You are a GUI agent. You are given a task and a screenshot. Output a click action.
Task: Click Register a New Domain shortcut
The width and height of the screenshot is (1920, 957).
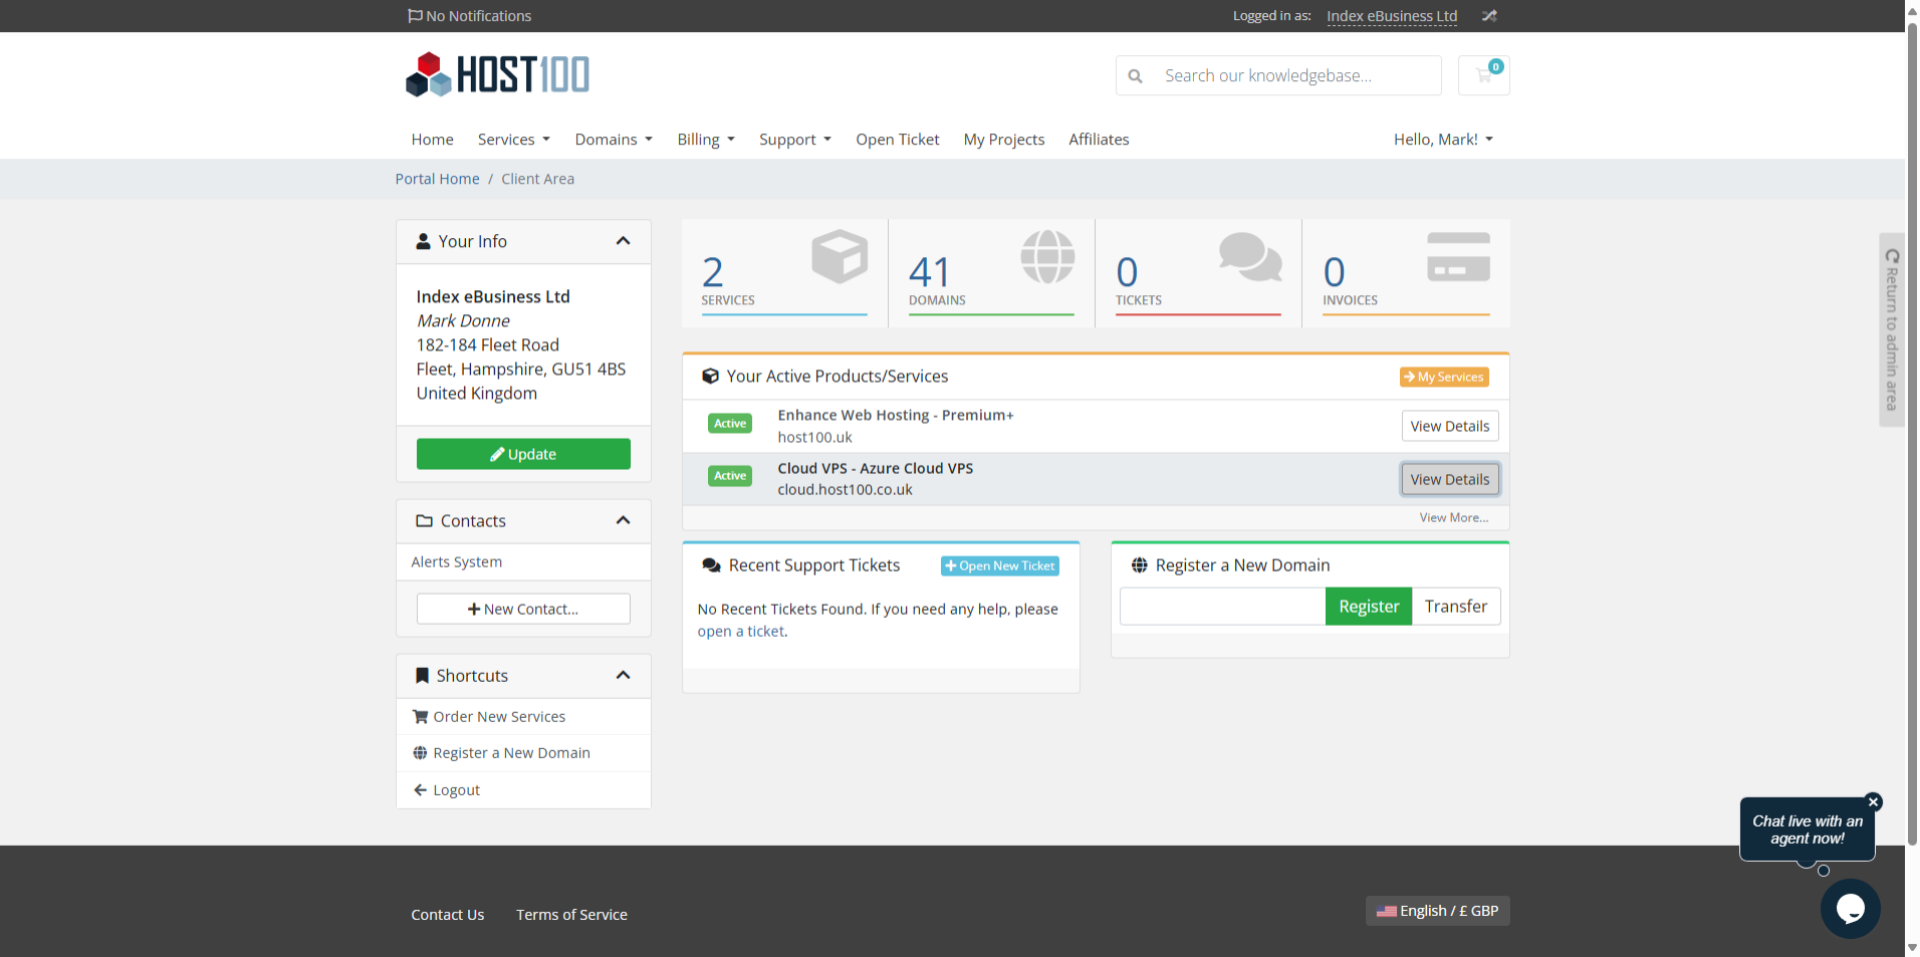523,753
